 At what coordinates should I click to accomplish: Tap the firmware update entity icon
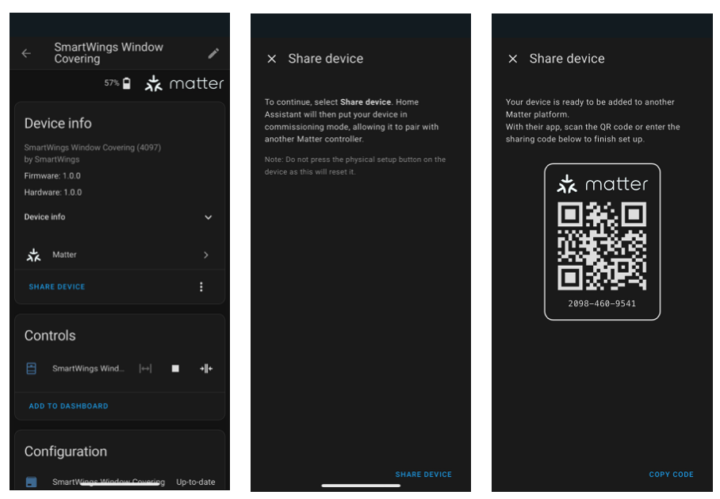point(31,482)
